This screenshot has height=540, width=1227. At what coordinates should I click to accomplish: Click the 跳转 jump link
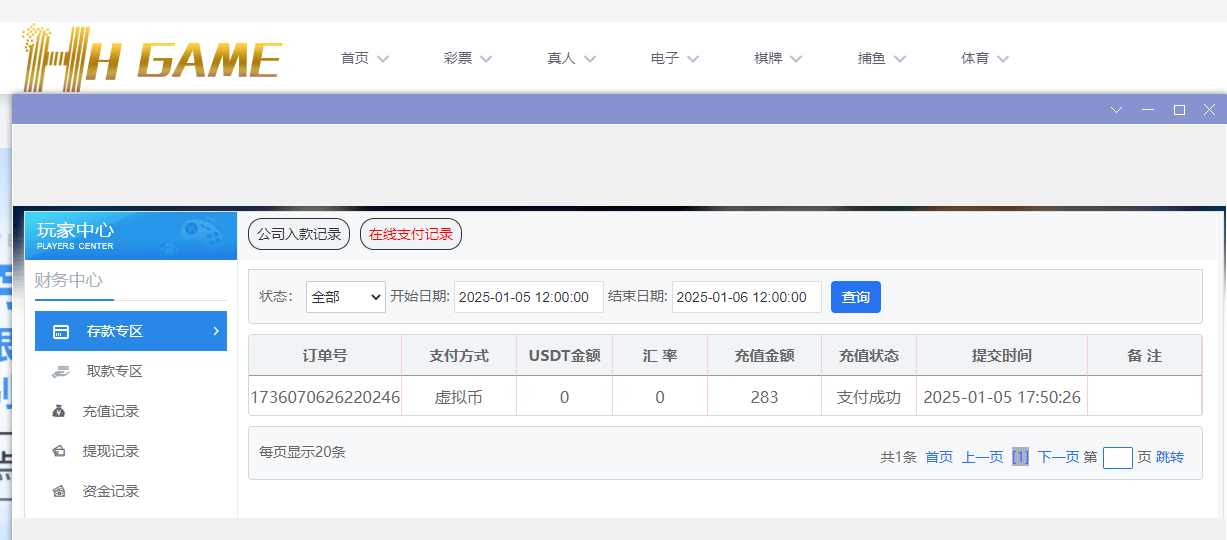[x=1170, y=457]
